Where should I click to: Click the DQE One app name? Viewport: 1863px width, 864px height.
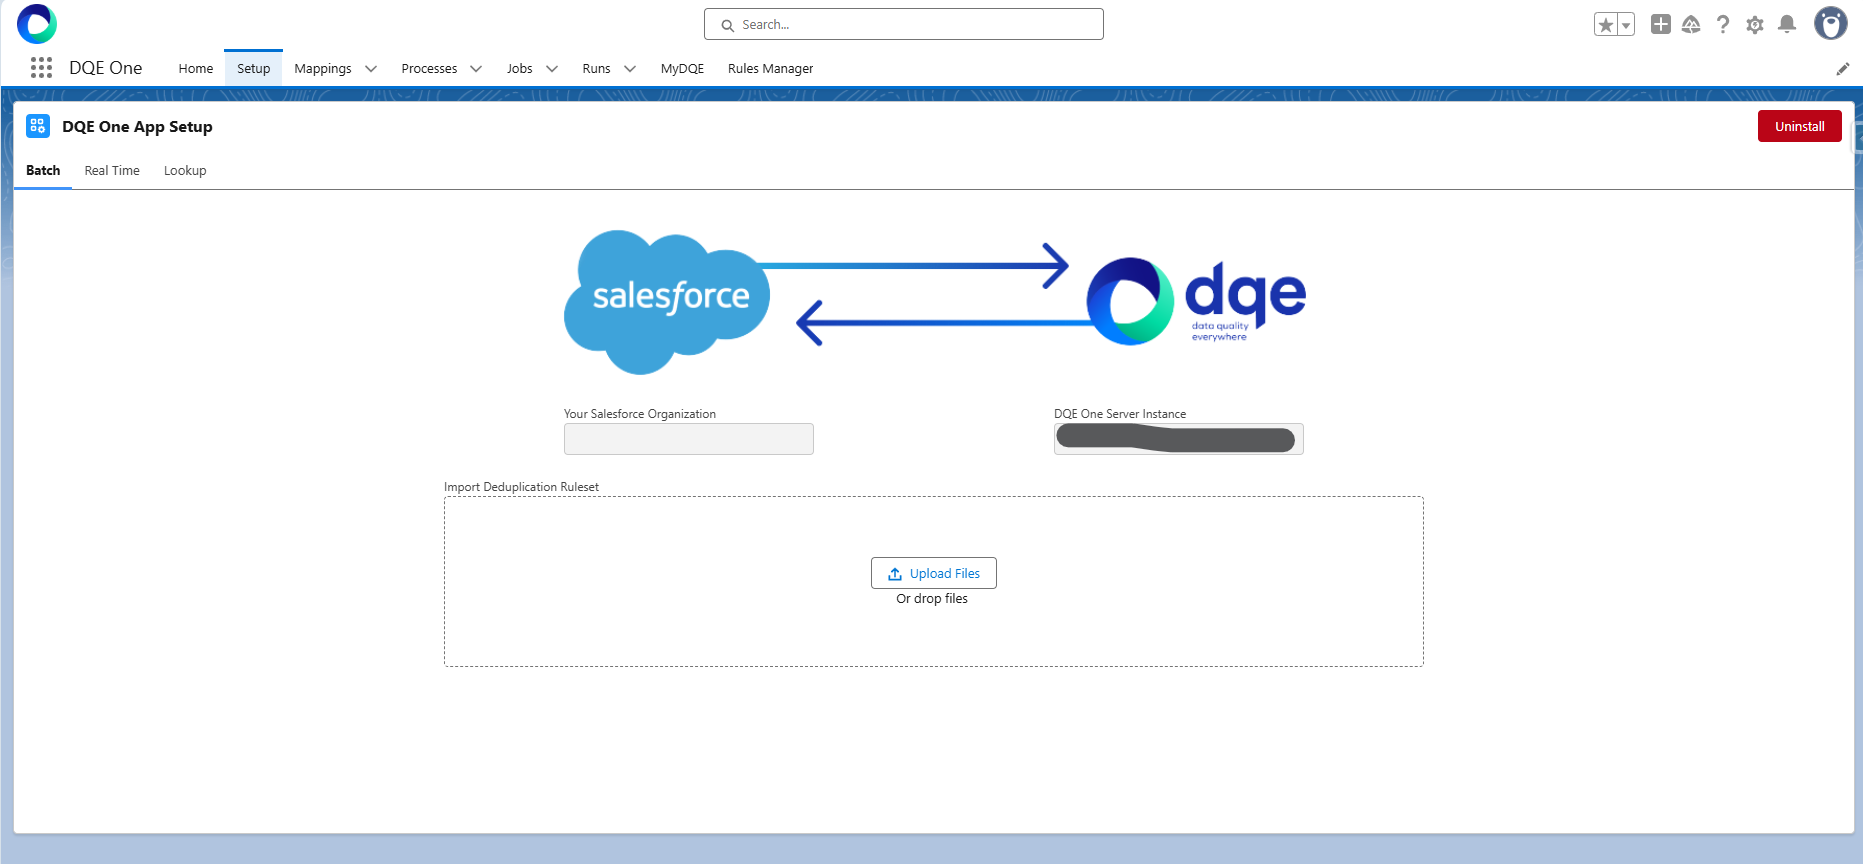tap(106, 68)
